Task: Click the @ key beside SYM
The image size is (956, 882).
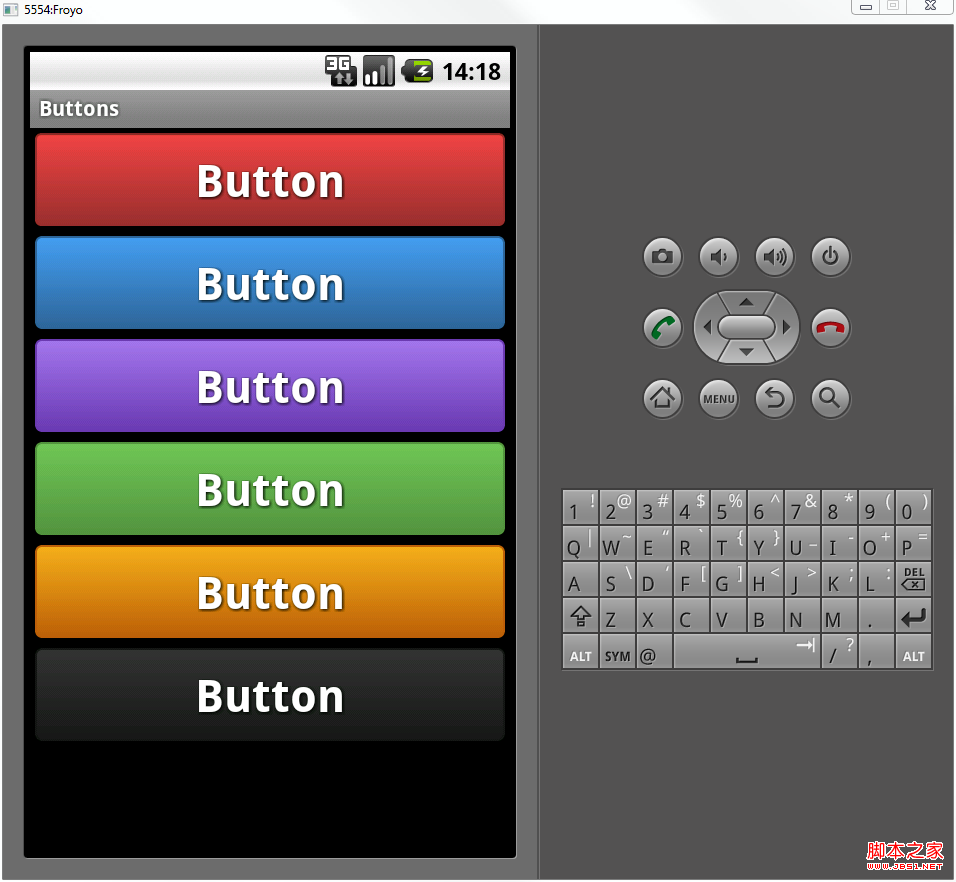Action: click(654, 652)
